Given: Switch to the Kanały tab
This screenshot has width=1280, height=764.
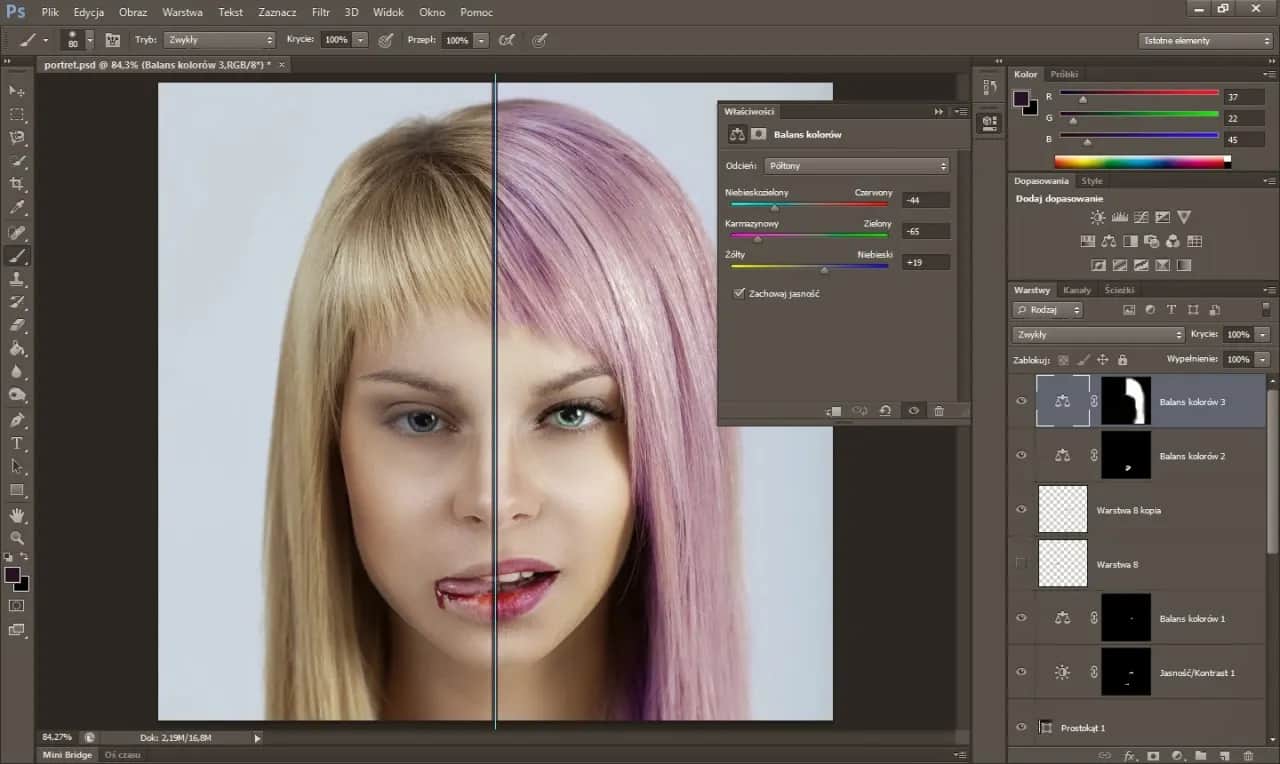Looking at the screenshot, I should pos(1077,289).
